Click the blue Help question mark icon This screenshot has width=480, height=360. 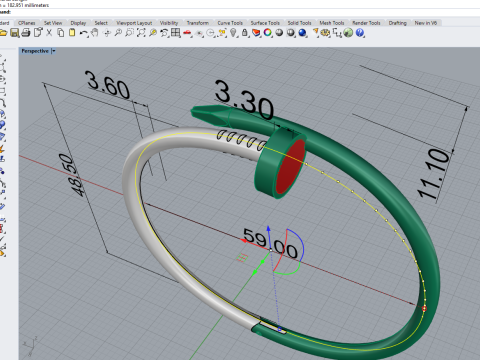pyautogui.click(x=360, y=33)
